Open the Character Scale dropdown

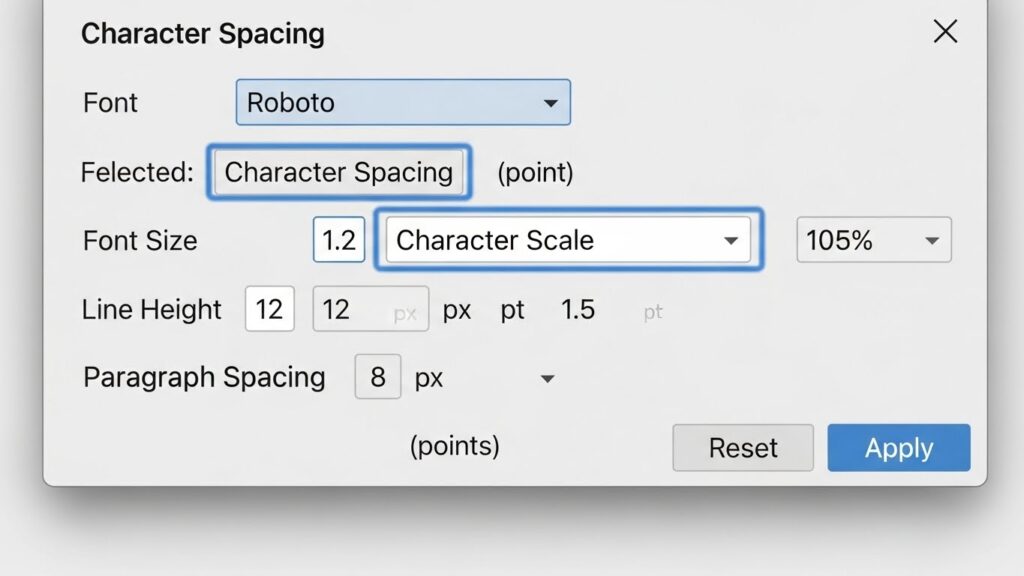tap(568, 240)
